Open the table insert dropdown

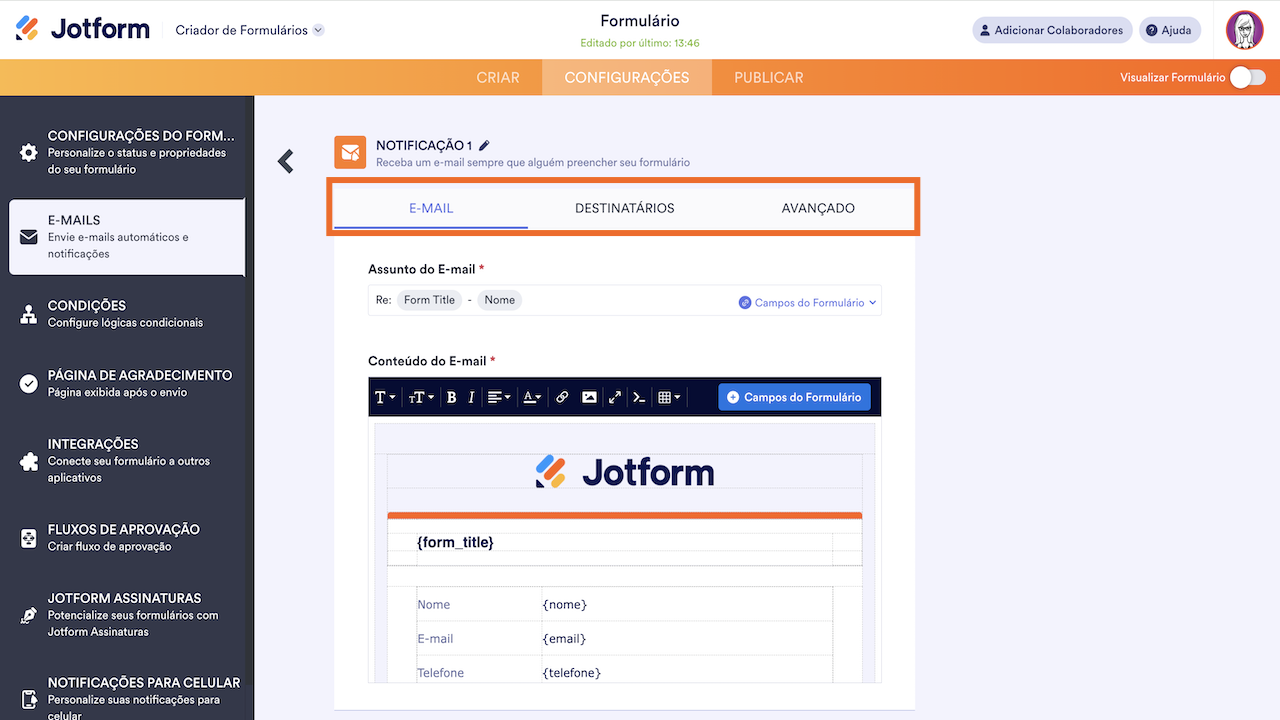pos(669,397)
